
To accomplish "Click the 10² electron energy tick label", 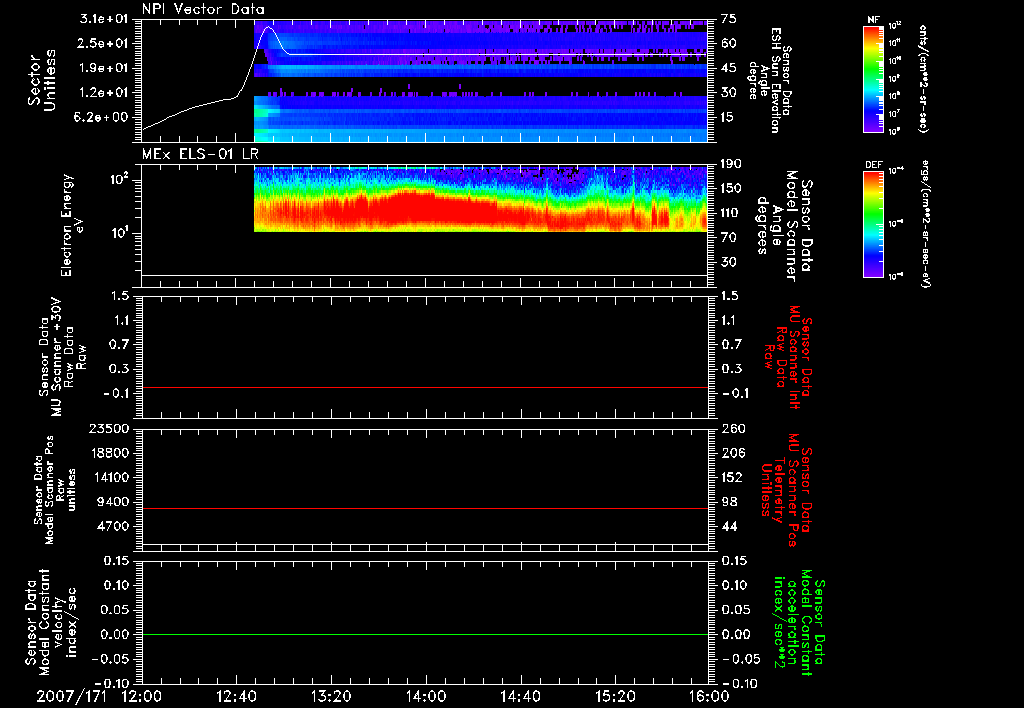I will pyautogui.click(x=119, y=179).
